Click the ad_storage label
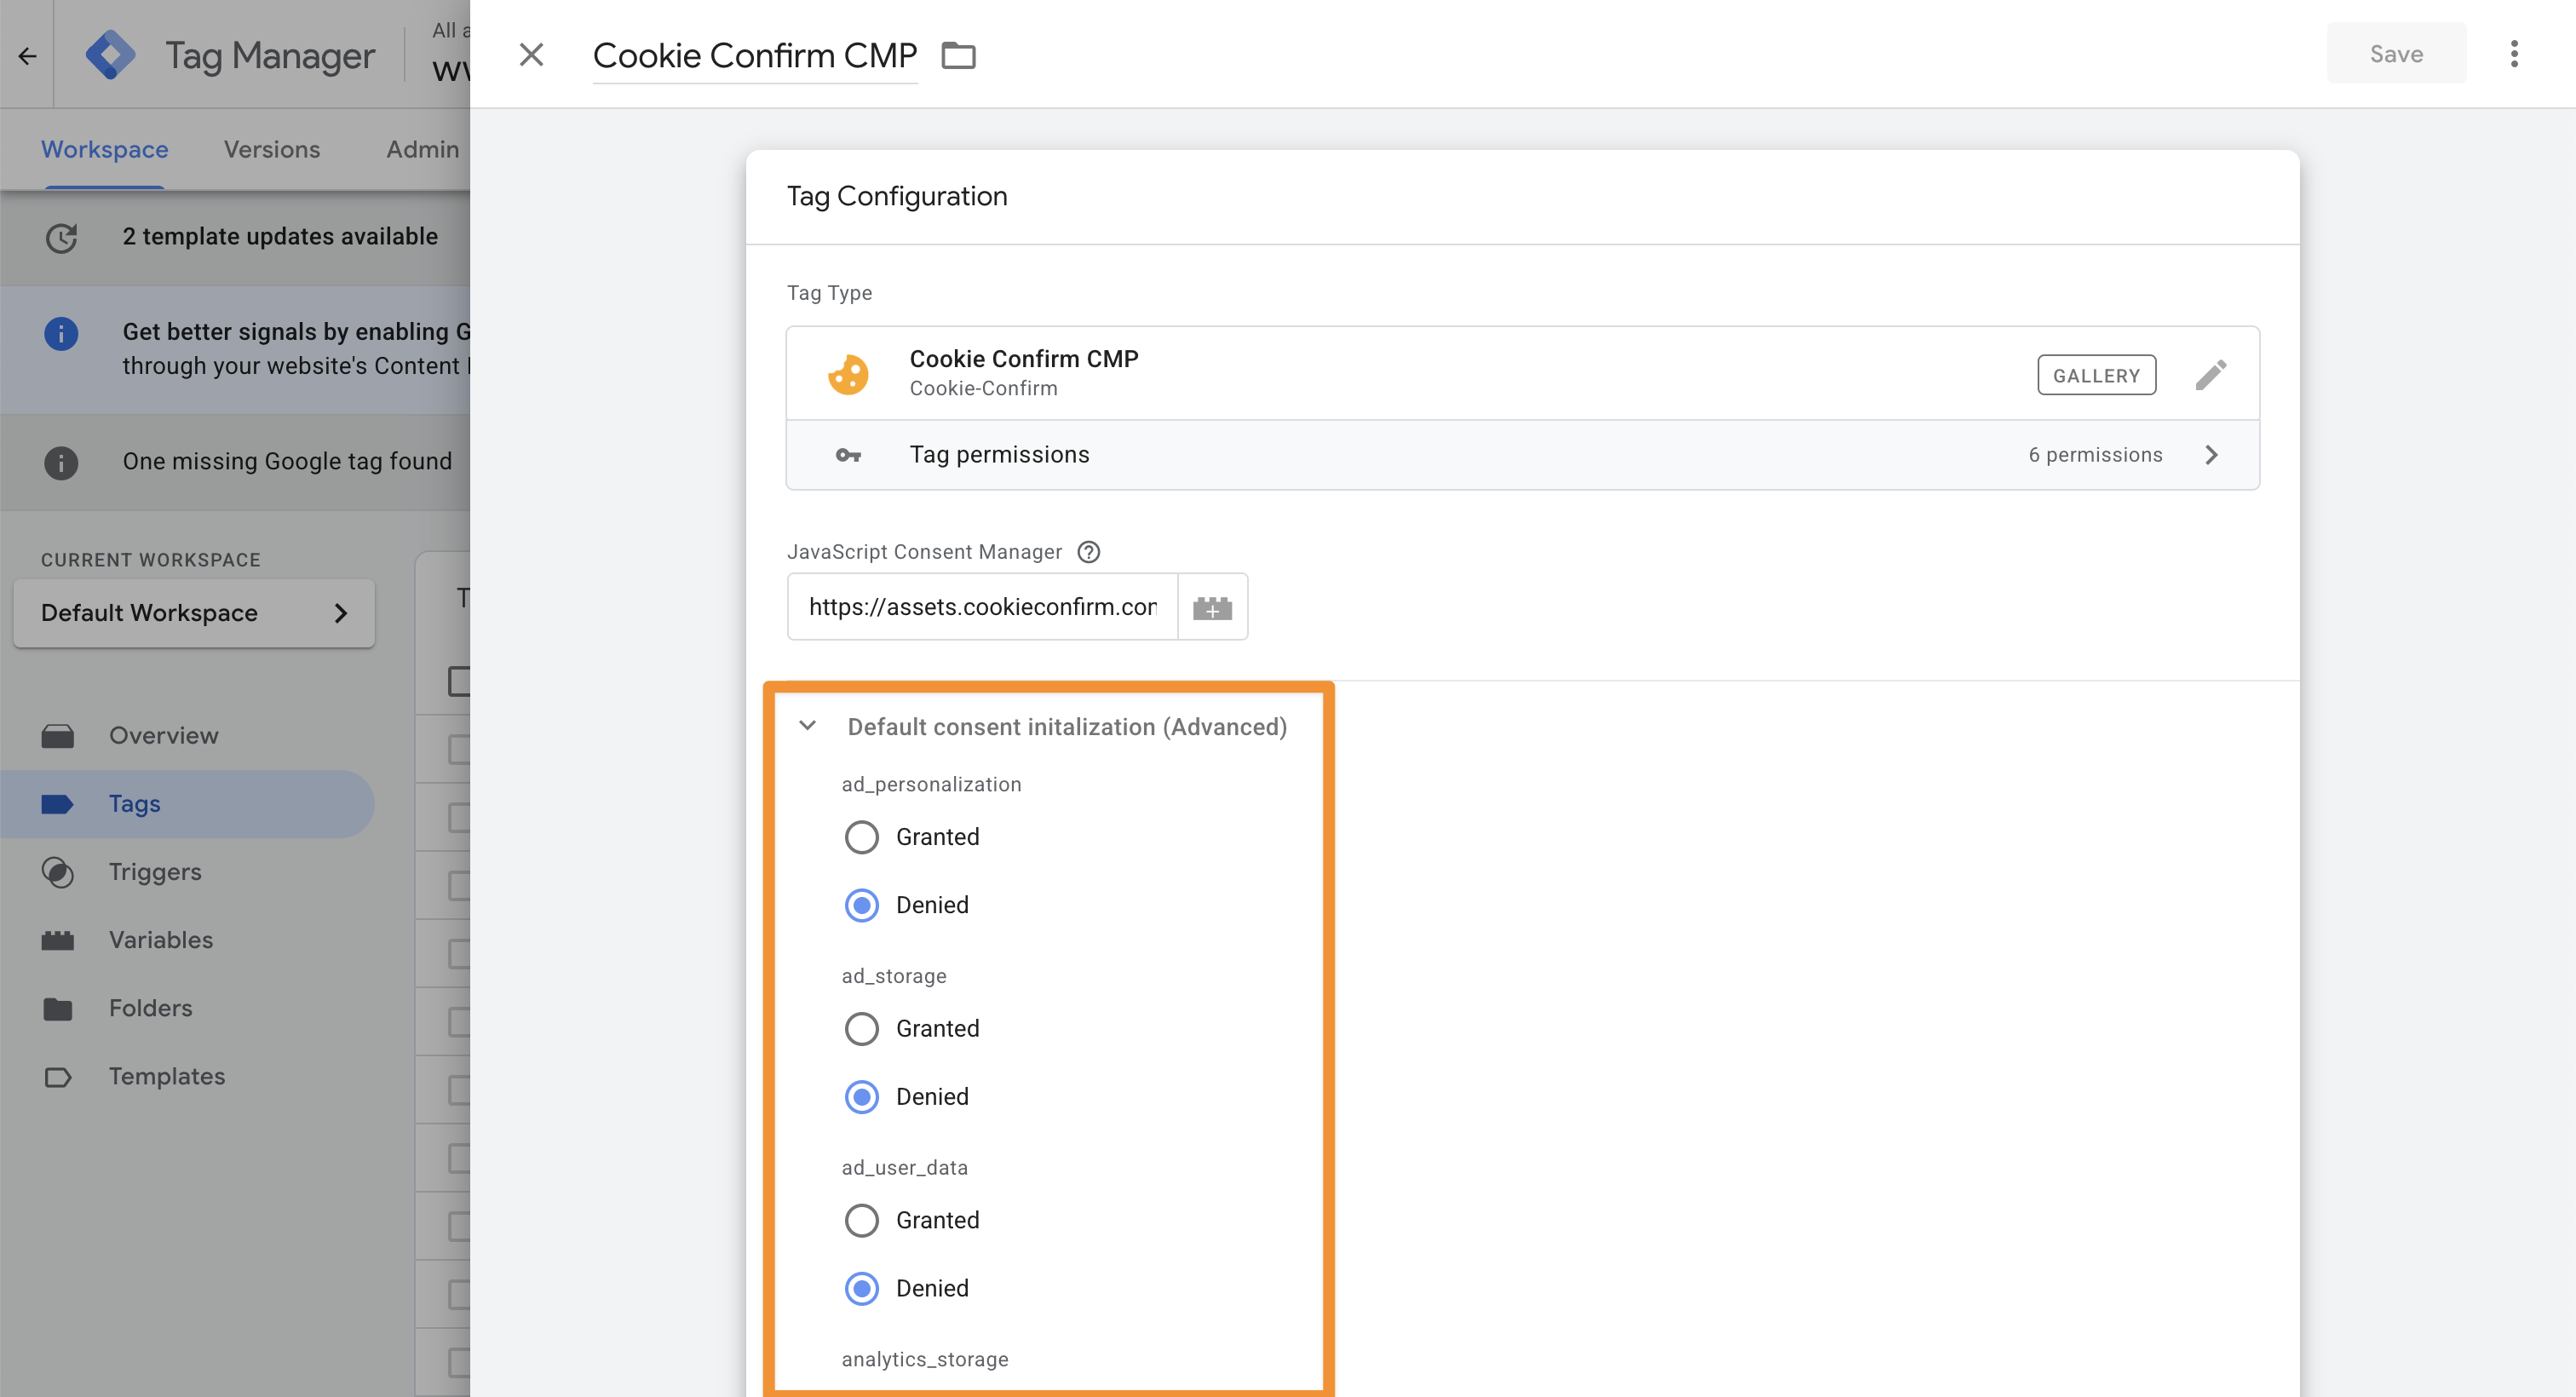The width and height of the screenshot is (2576, 1397). 894,976
